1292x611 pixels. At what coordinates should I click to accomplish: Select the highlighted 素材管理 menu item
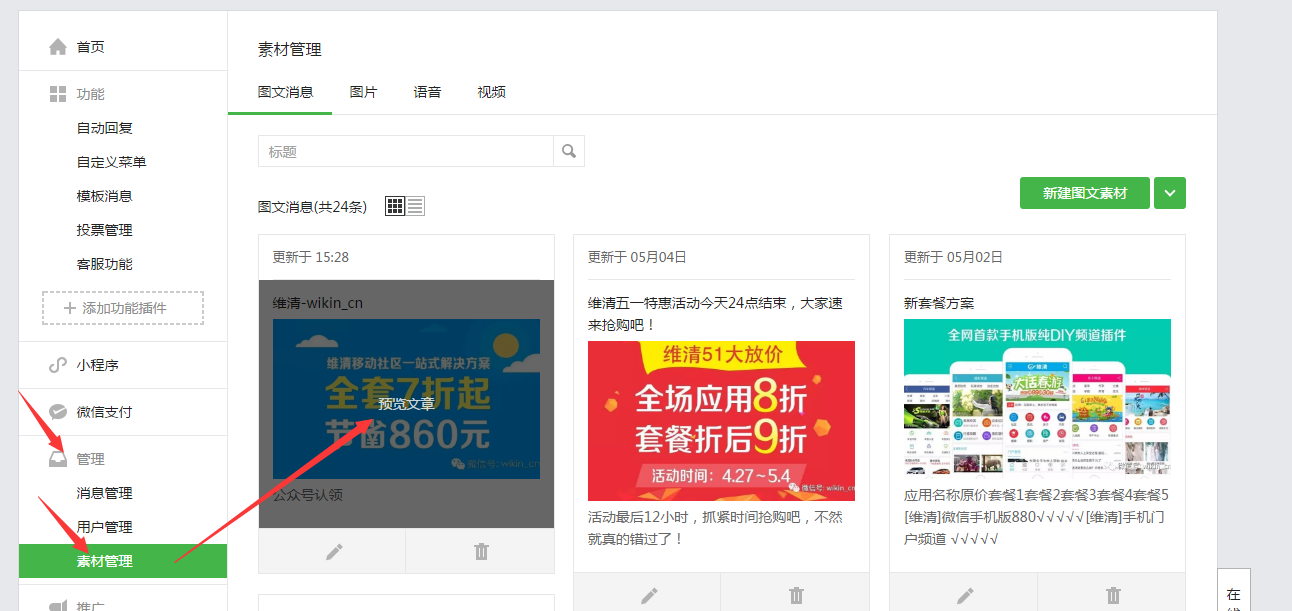click(x=123, y=561)
